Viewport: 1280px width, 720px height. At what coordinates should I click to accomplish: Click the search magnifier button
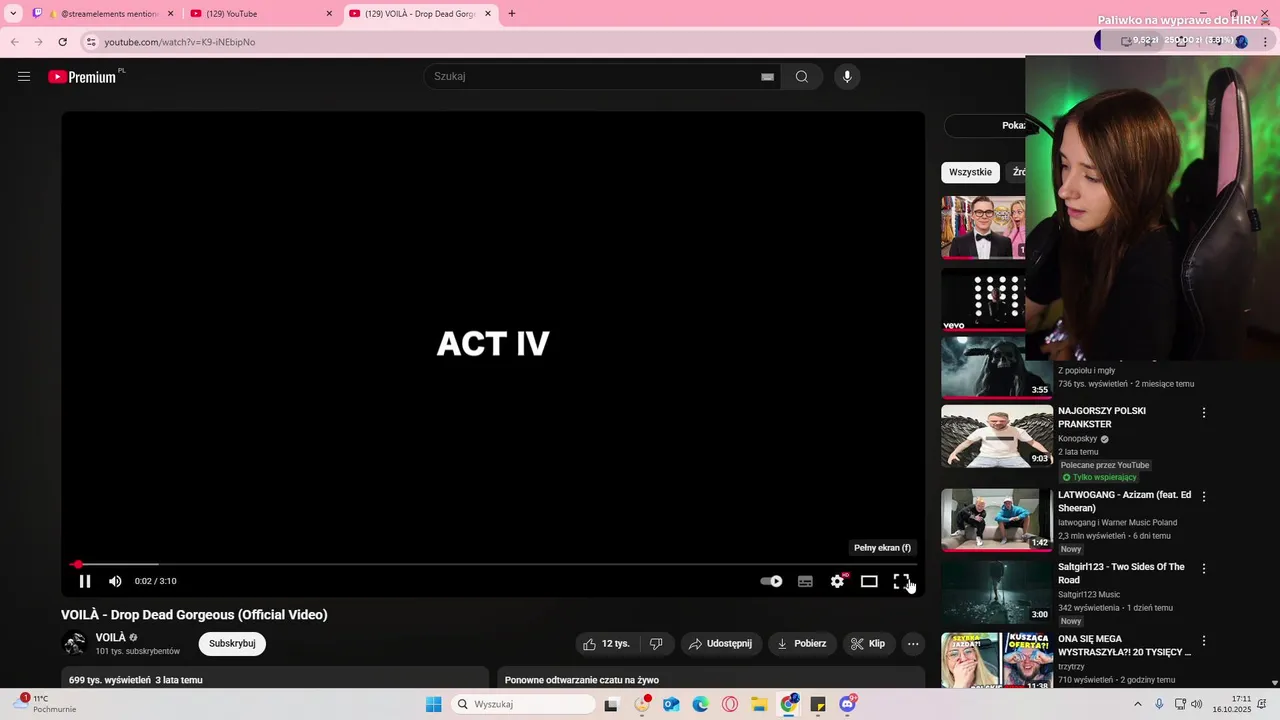802,77
